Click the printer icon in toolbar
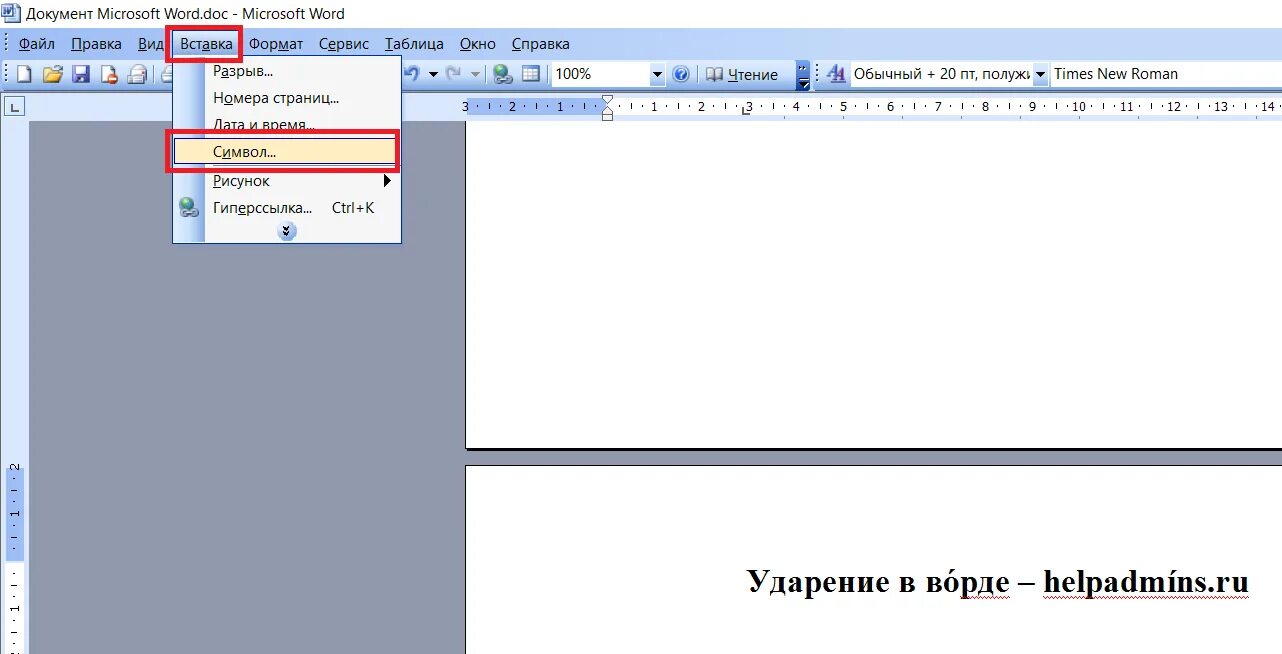The width and height of the screenshot is (1282, 654). click(x=137, y=74)
